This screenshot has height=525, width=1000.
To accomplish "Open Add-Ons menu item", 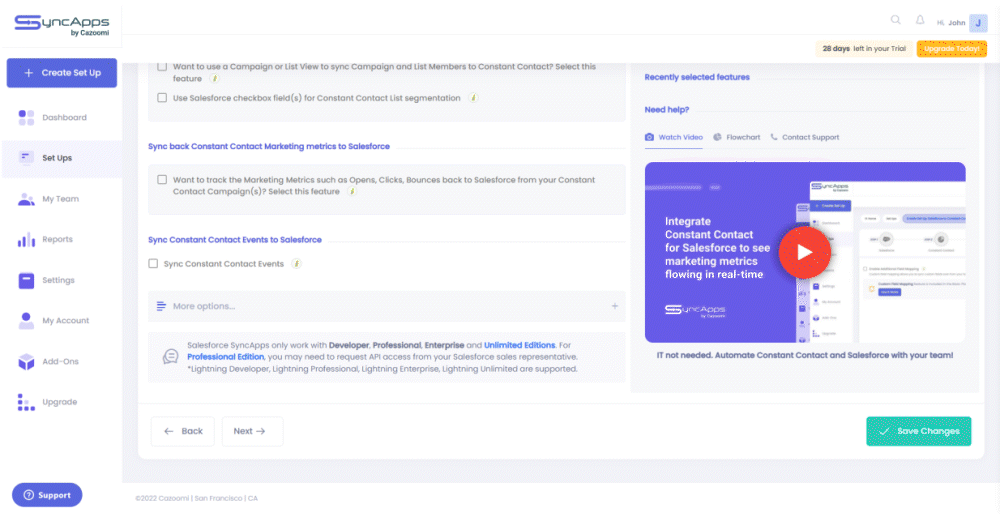I will click(x=62, y=362).
